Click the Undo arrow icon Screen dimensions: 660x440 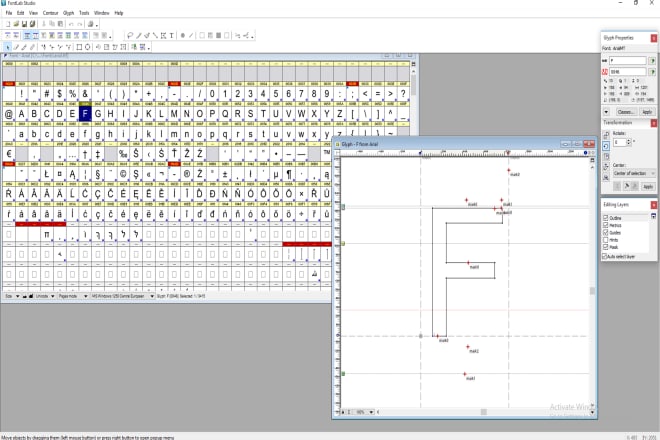tap(71, 24)
